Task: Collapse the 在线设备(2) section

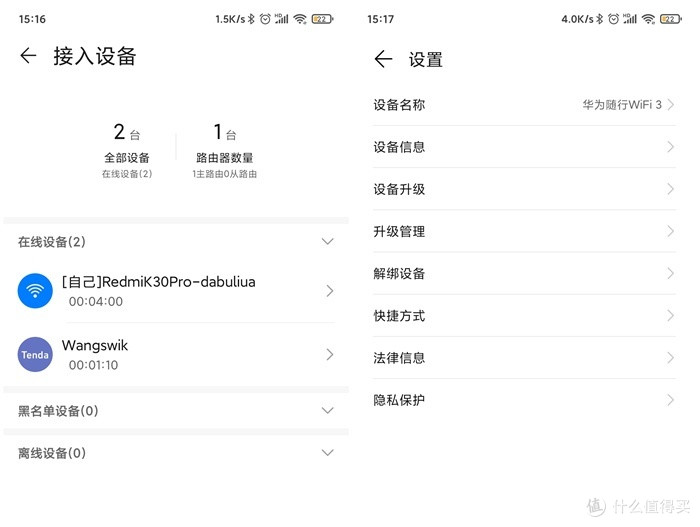Action: click(327, 241)
